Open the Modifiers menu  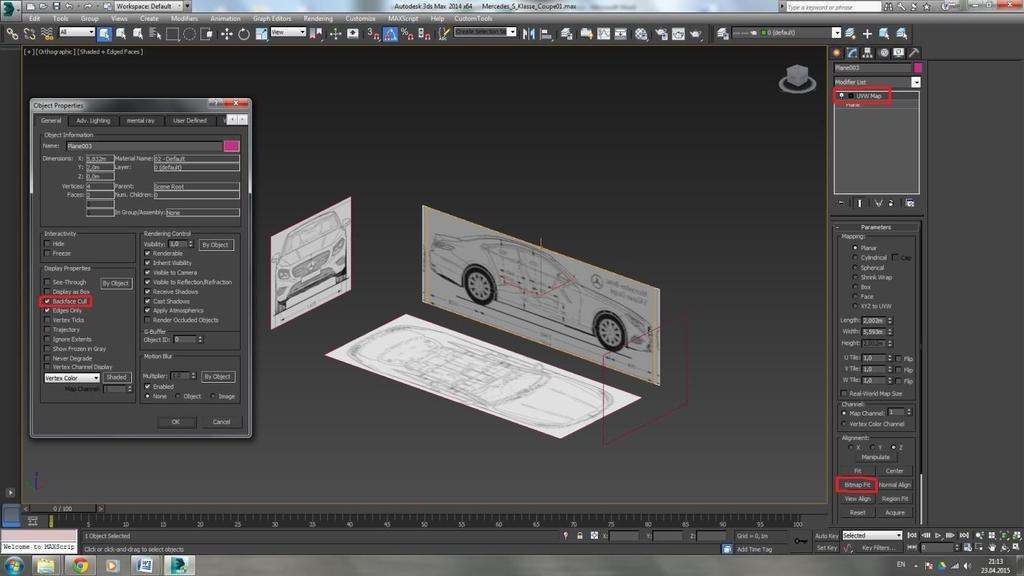[x=184, y=19]
